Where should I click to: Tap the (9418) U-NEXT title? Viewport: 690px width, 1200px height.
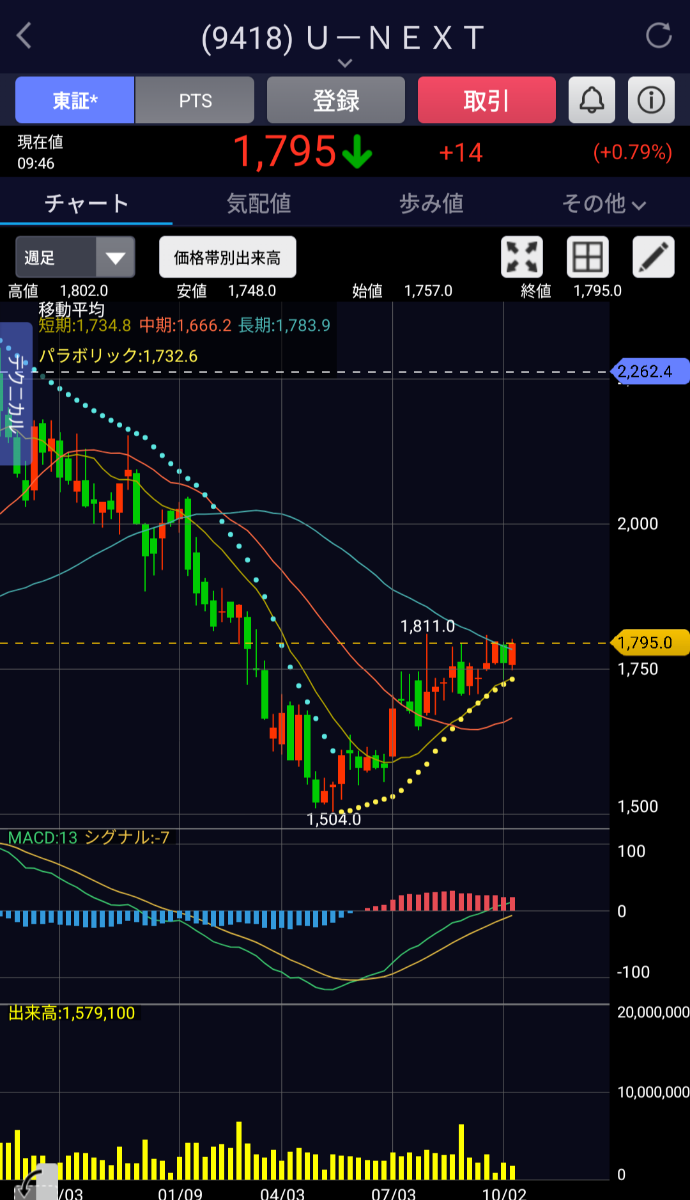click(343, 38)
